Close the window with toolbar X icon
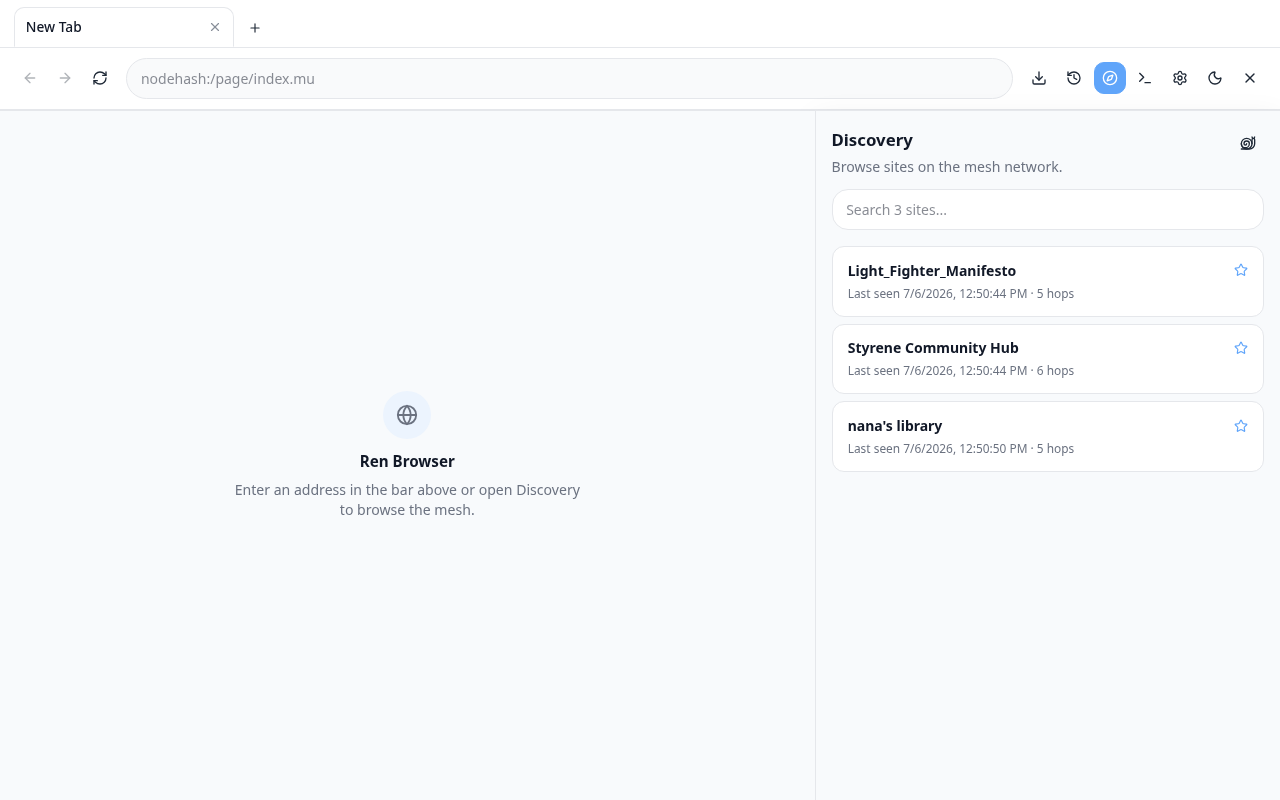This screenshot has width=1280, height=800. [1250, 78]
